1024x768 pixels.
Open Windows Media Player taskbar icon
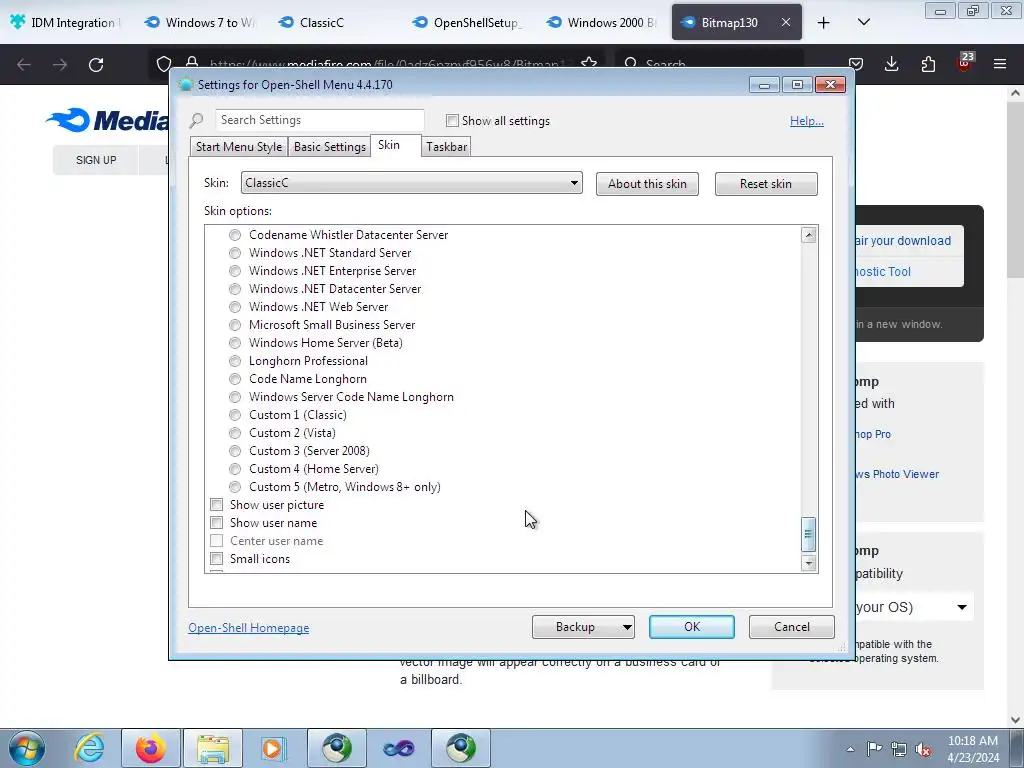273,748
